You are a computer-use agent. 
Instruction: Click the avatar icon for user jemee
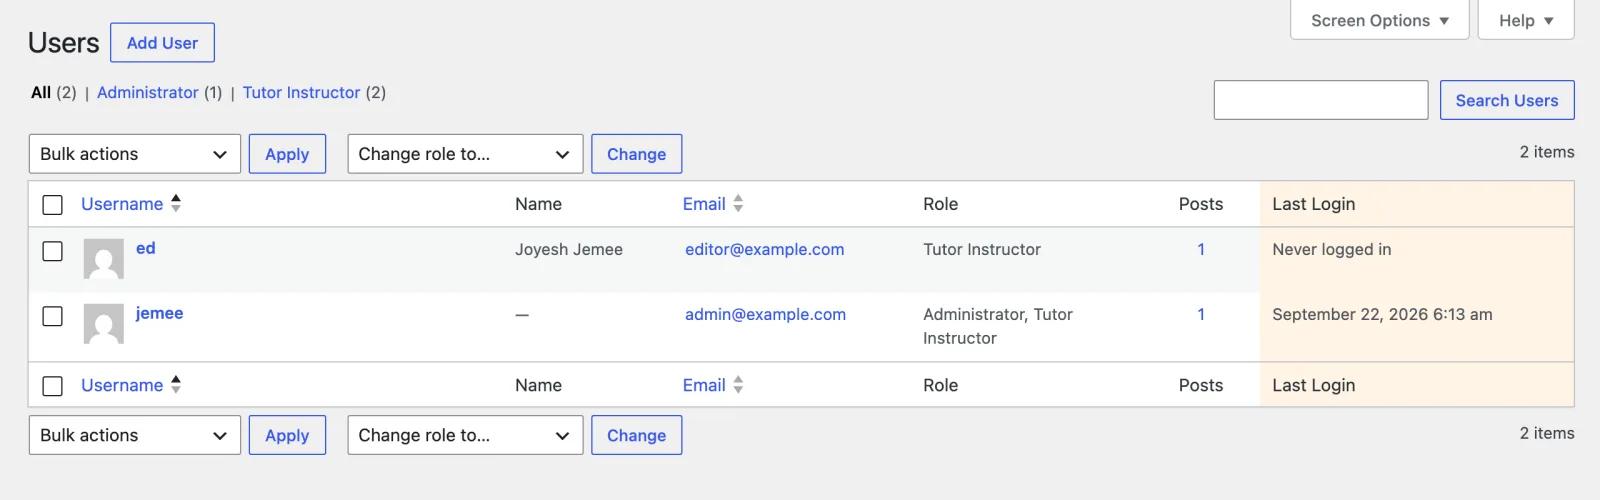tap(103, 324)
